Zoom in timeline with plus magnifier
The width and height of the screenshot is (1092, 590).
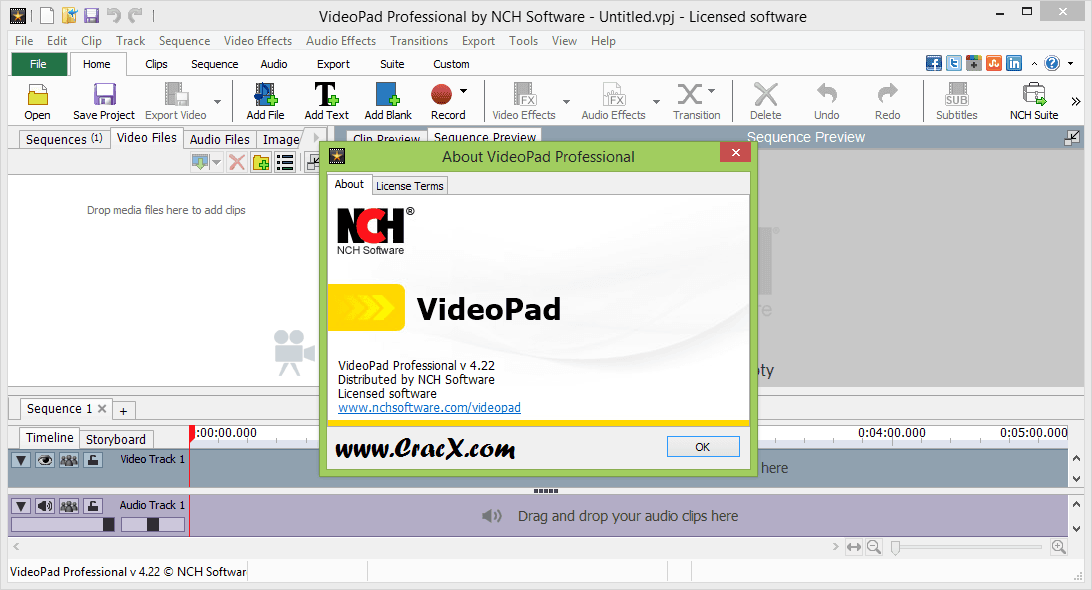[1059, 547]
